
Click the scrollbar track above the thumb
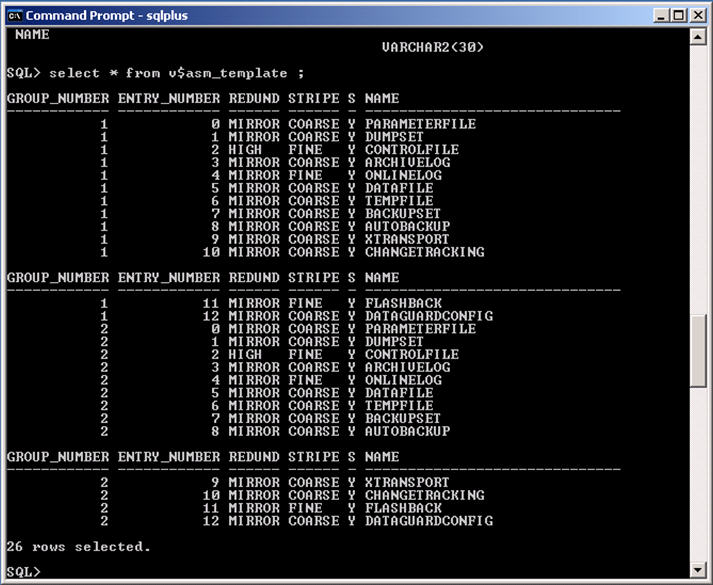[698, 180]
